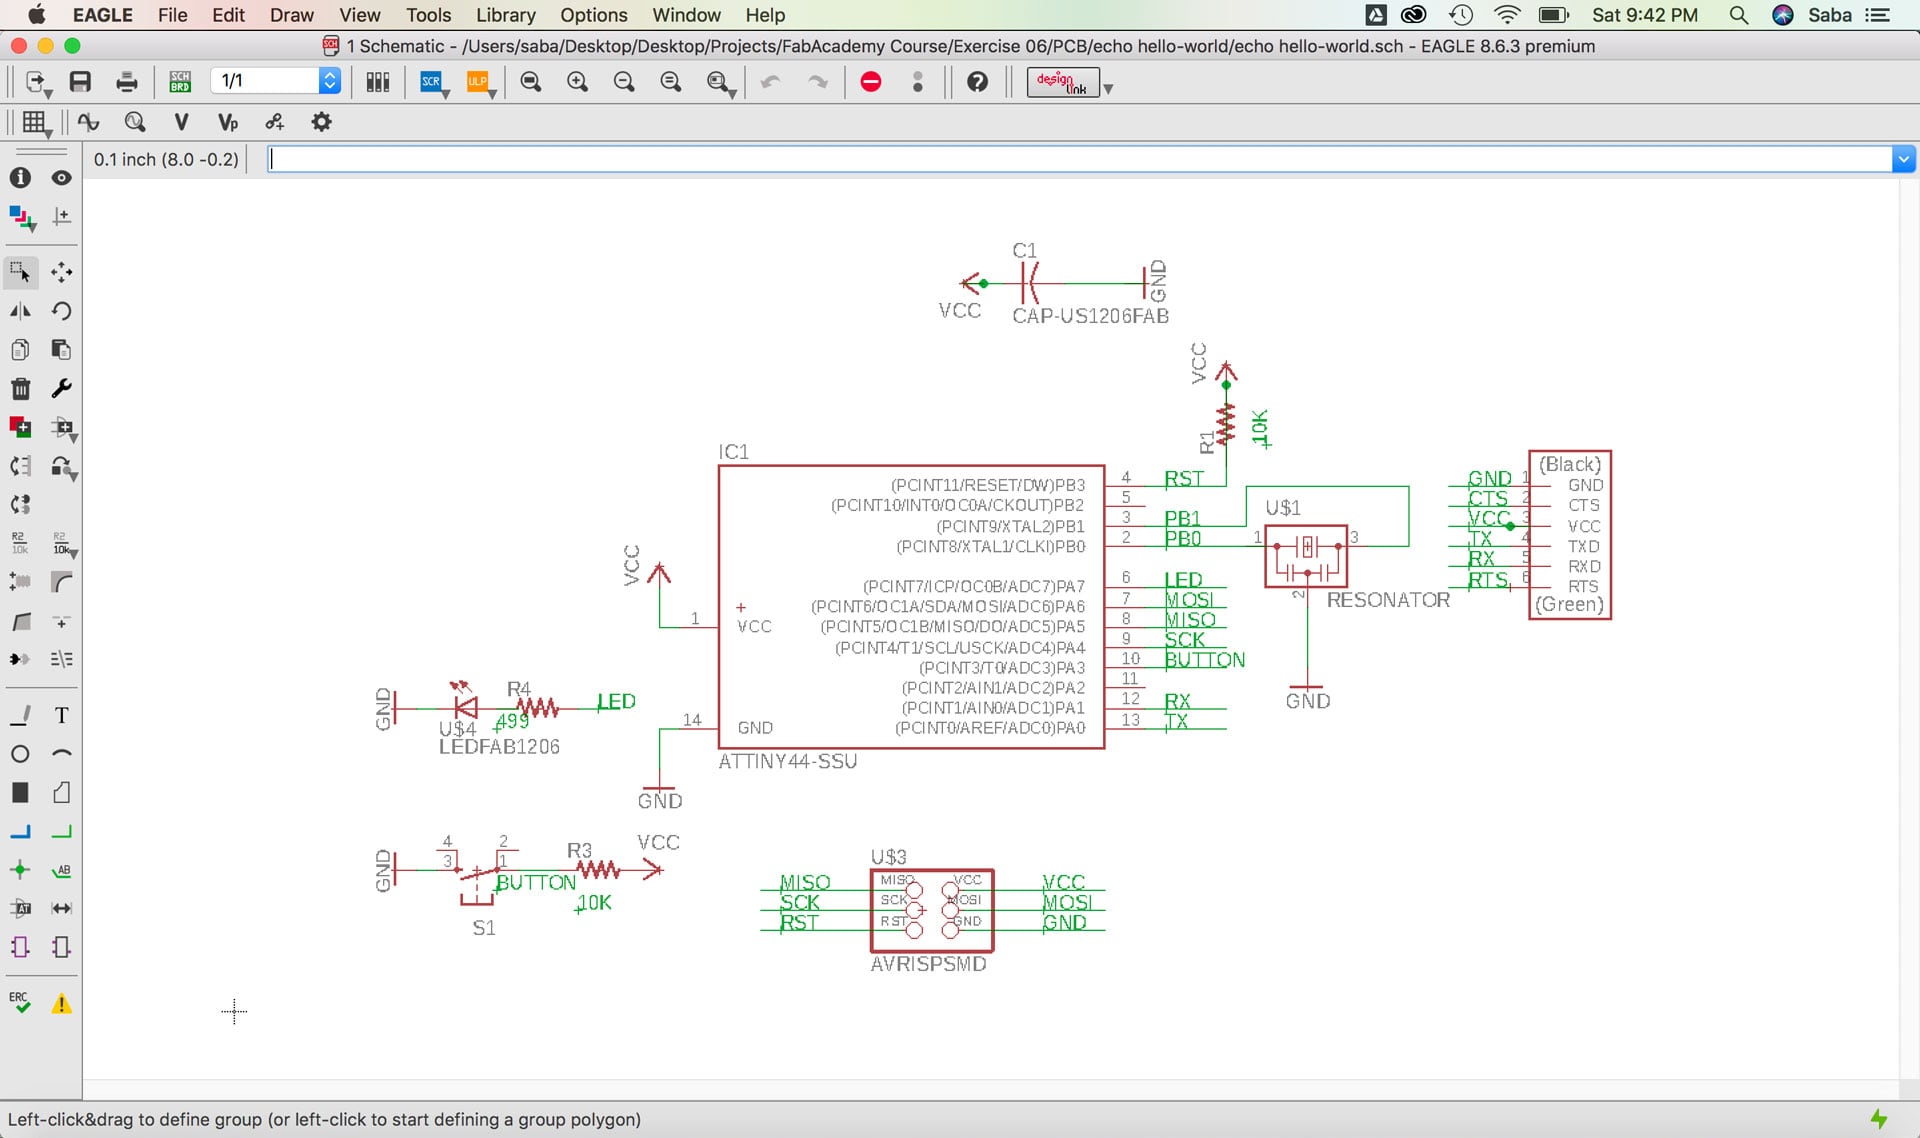Click the design link button
Screen dimensions: 1920x1138
(x=1062, y=82)
